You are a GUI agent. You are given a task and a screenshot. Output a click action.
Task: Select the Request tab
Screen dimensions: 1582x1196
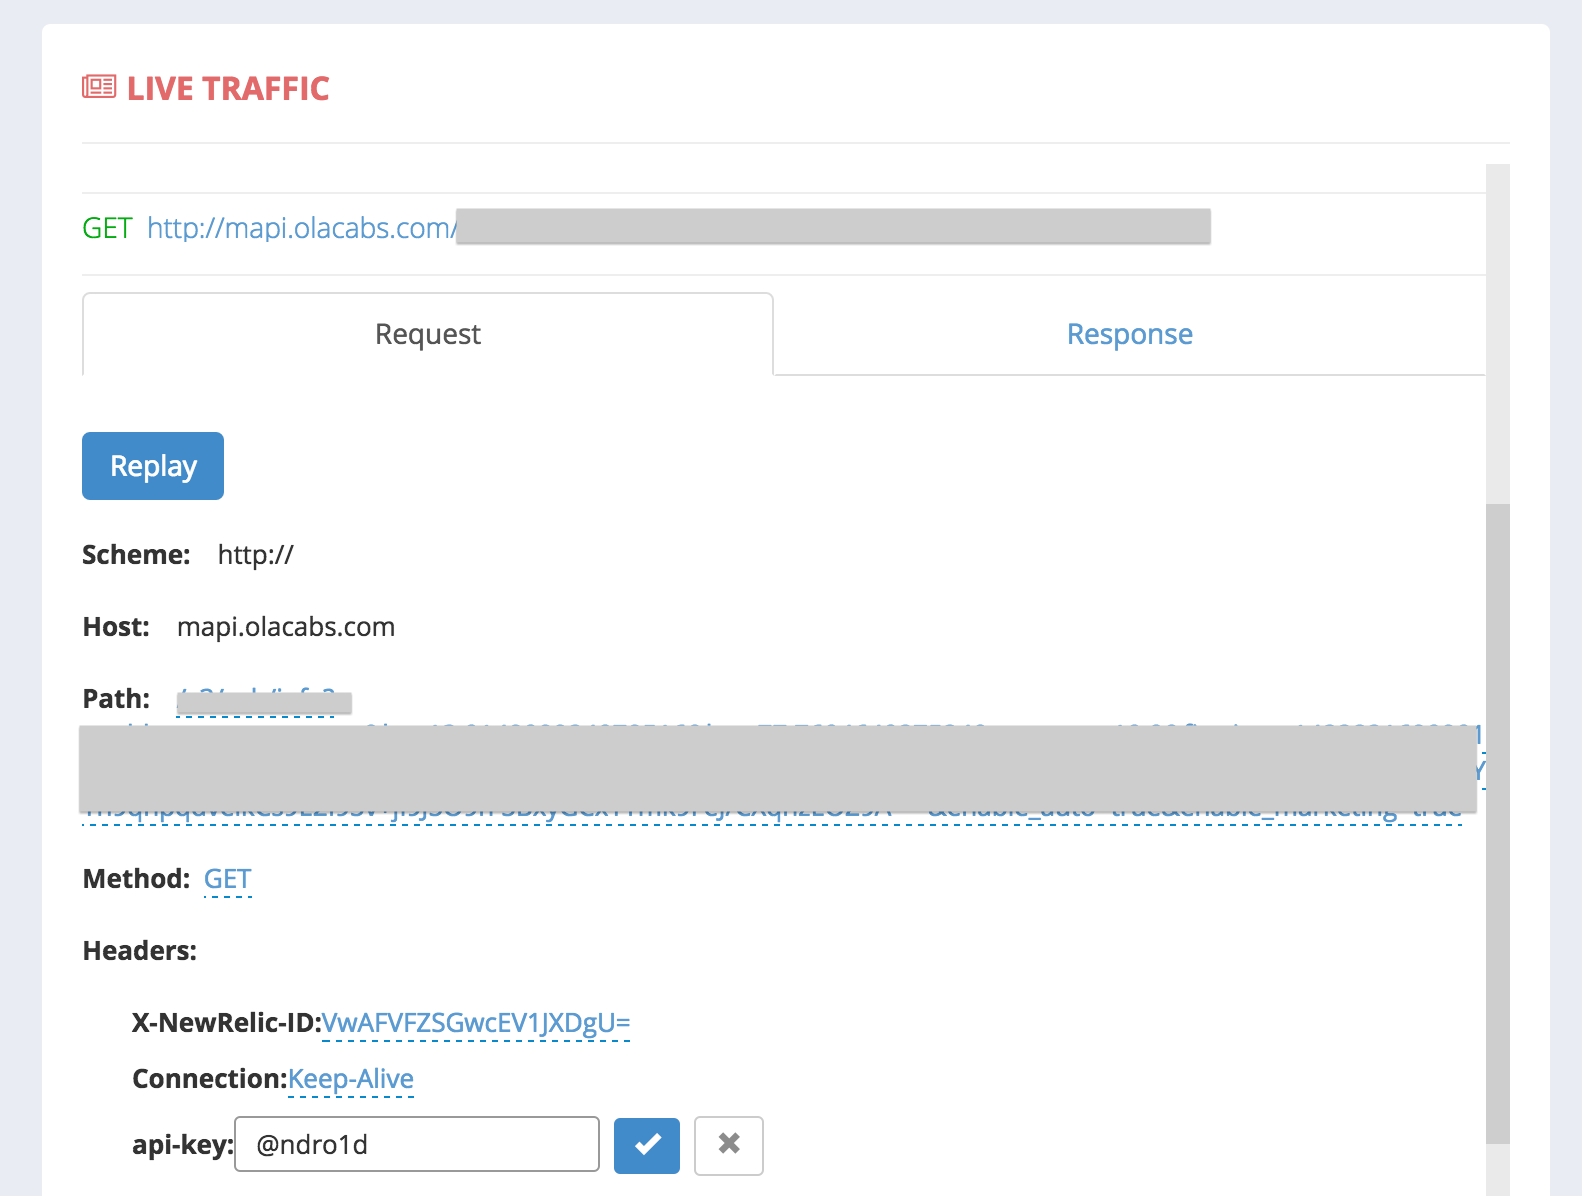click(x=428, y=334)
